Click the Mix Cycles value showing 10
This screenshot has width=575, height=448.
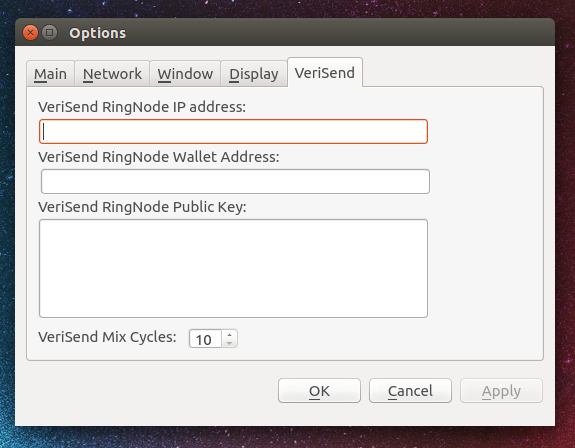pos(205,339)
